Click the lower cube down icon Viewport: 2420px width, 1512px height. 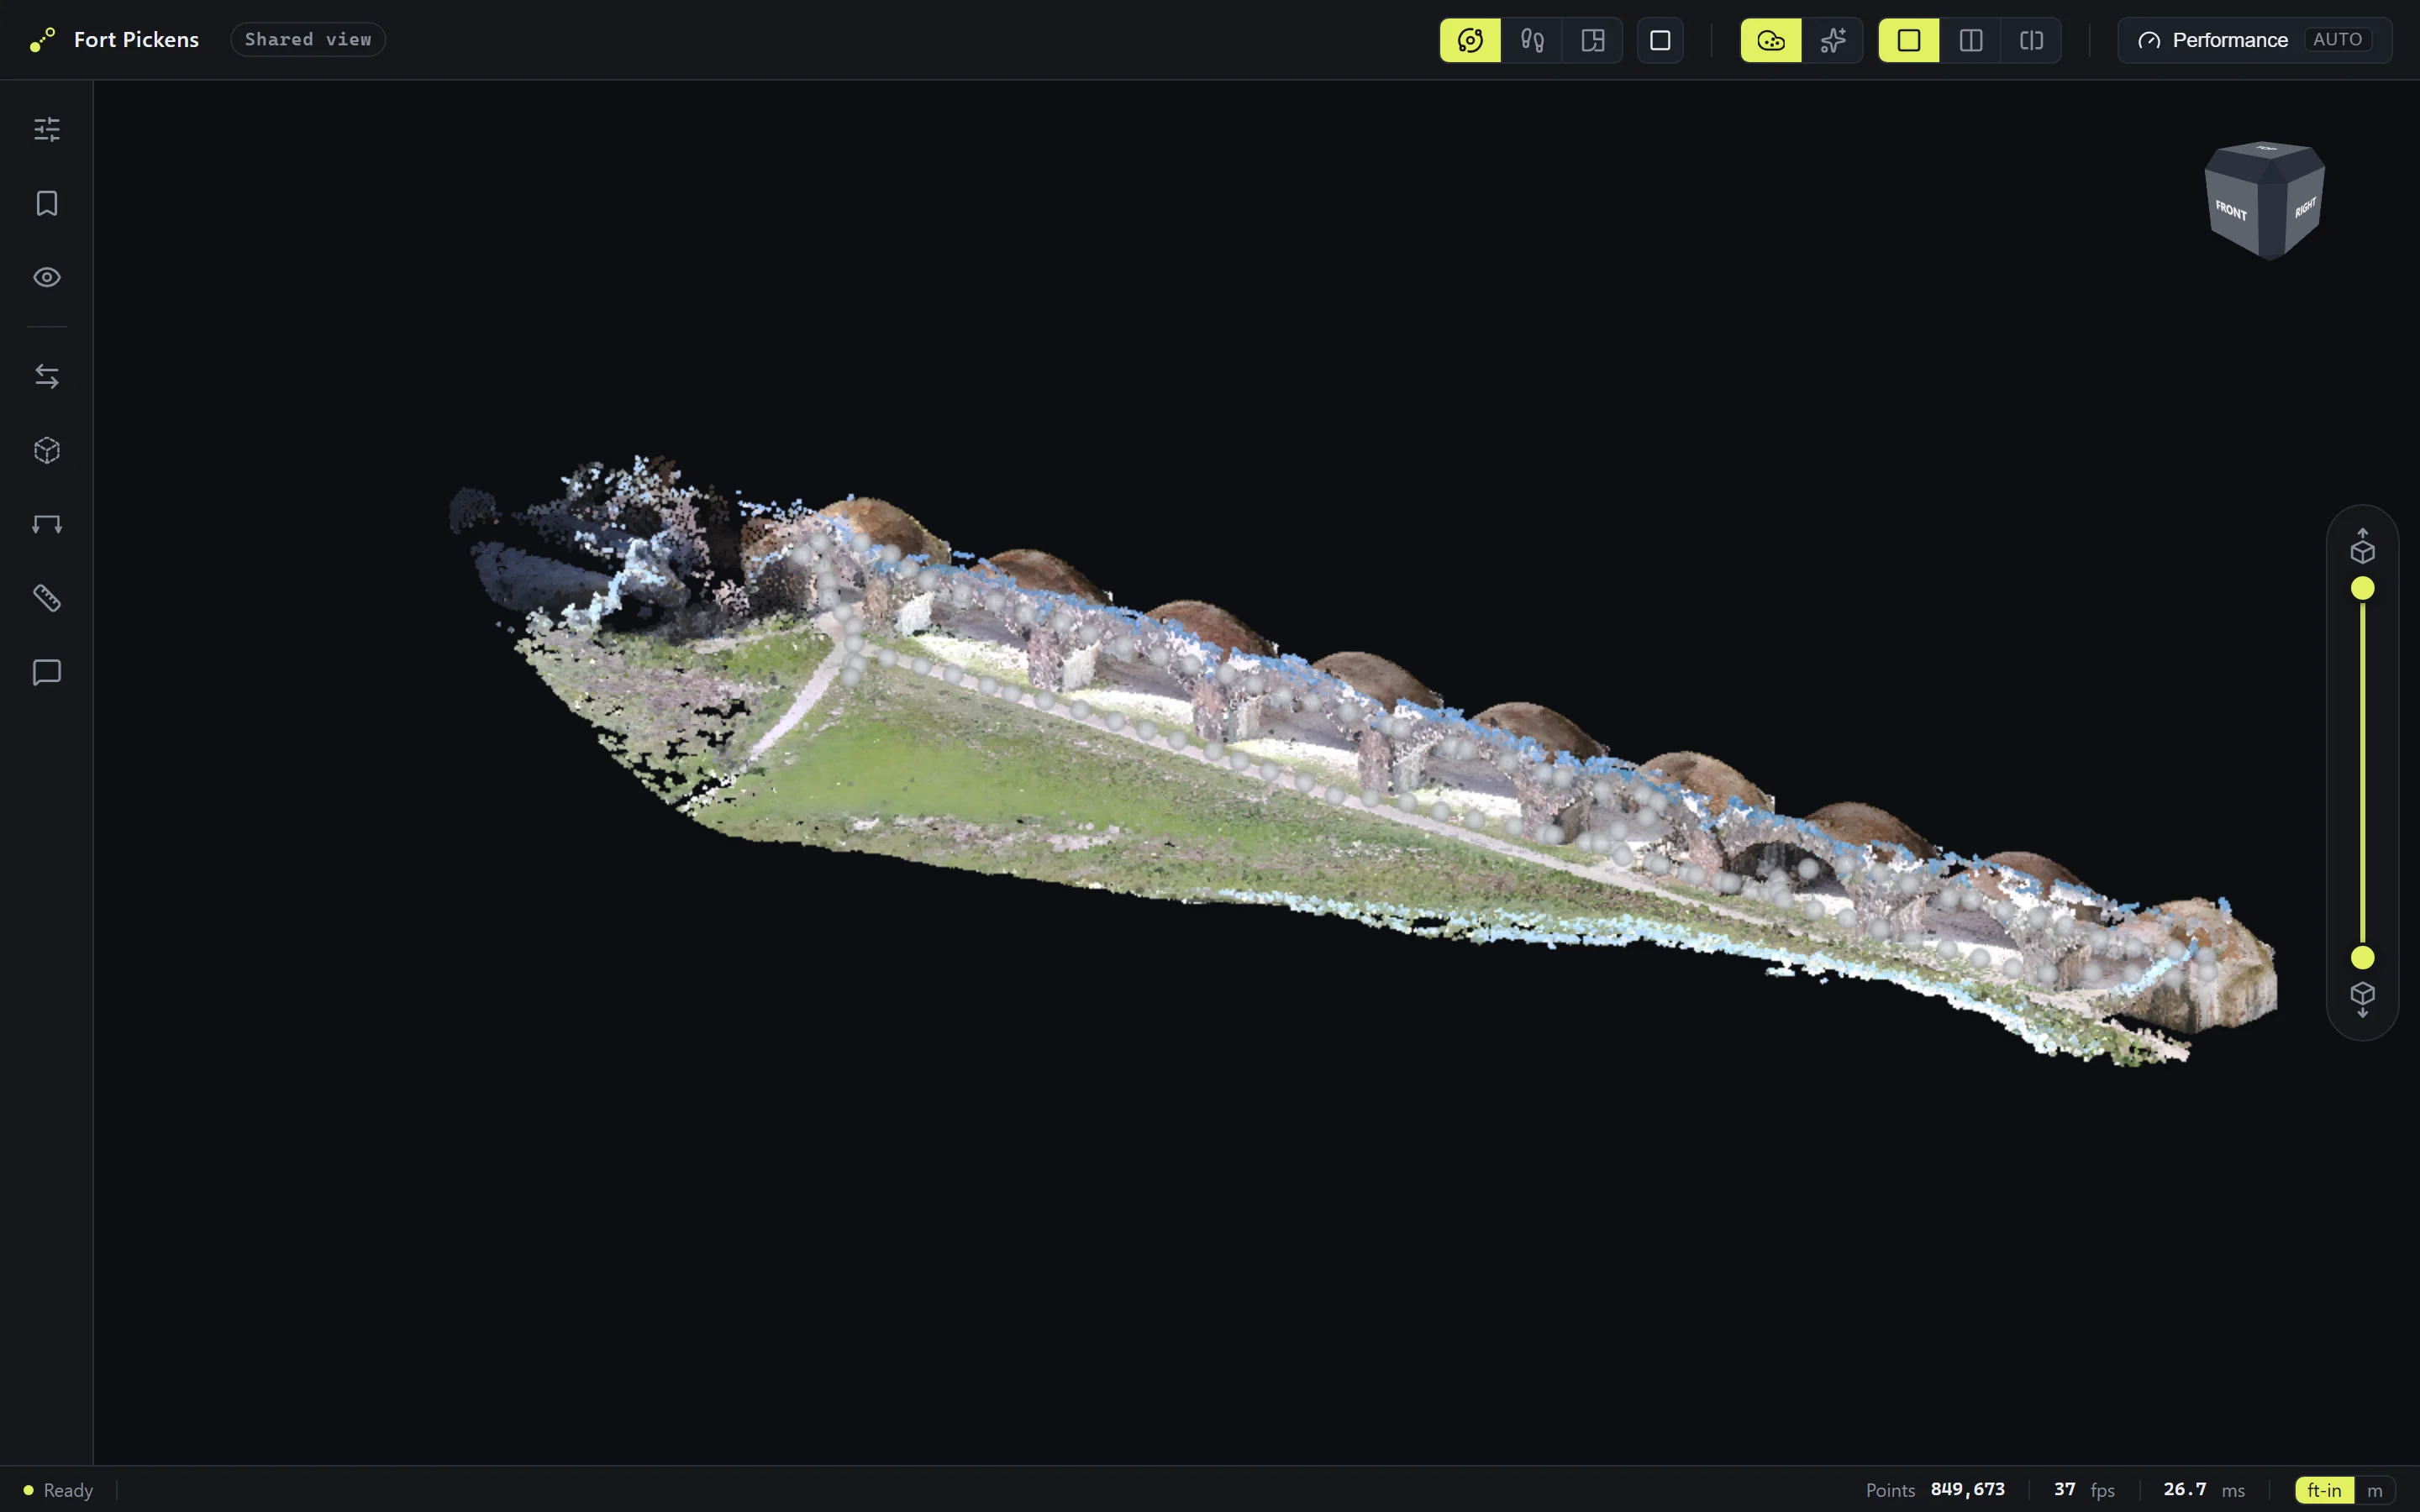tap(2362, 1000)
